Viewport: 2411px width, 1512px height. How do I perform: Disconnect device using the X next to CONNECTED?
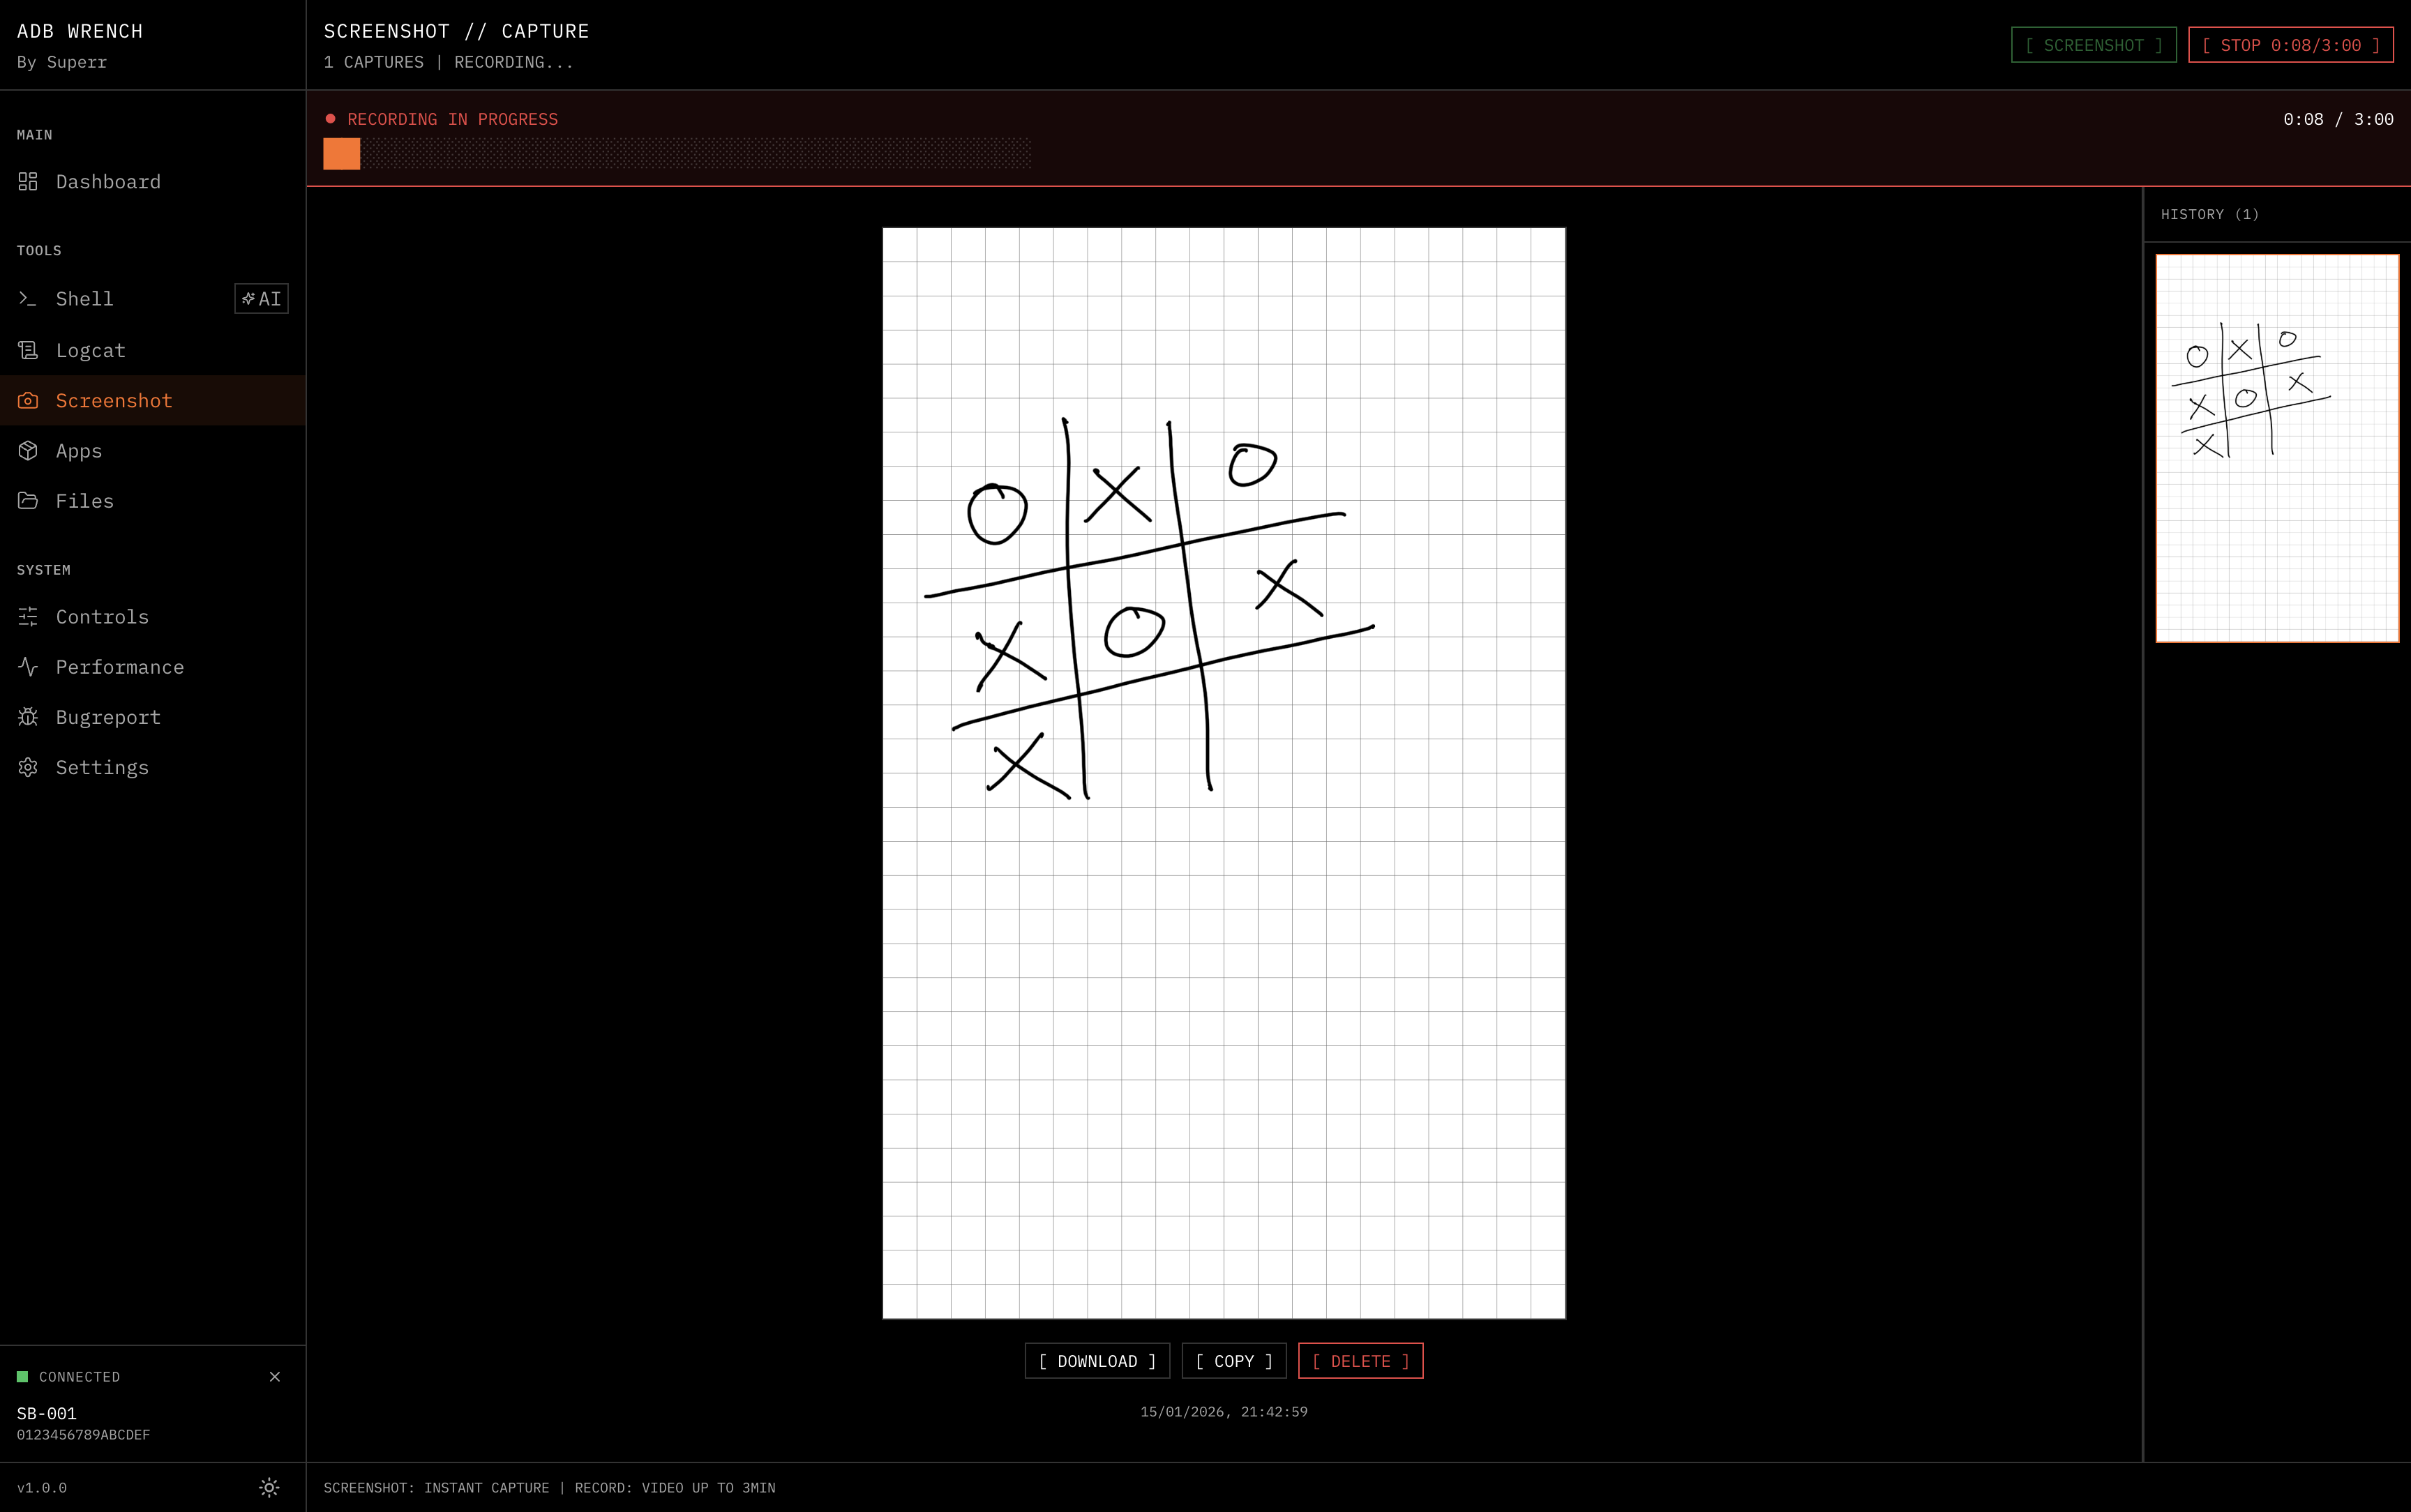(275, 1377)
